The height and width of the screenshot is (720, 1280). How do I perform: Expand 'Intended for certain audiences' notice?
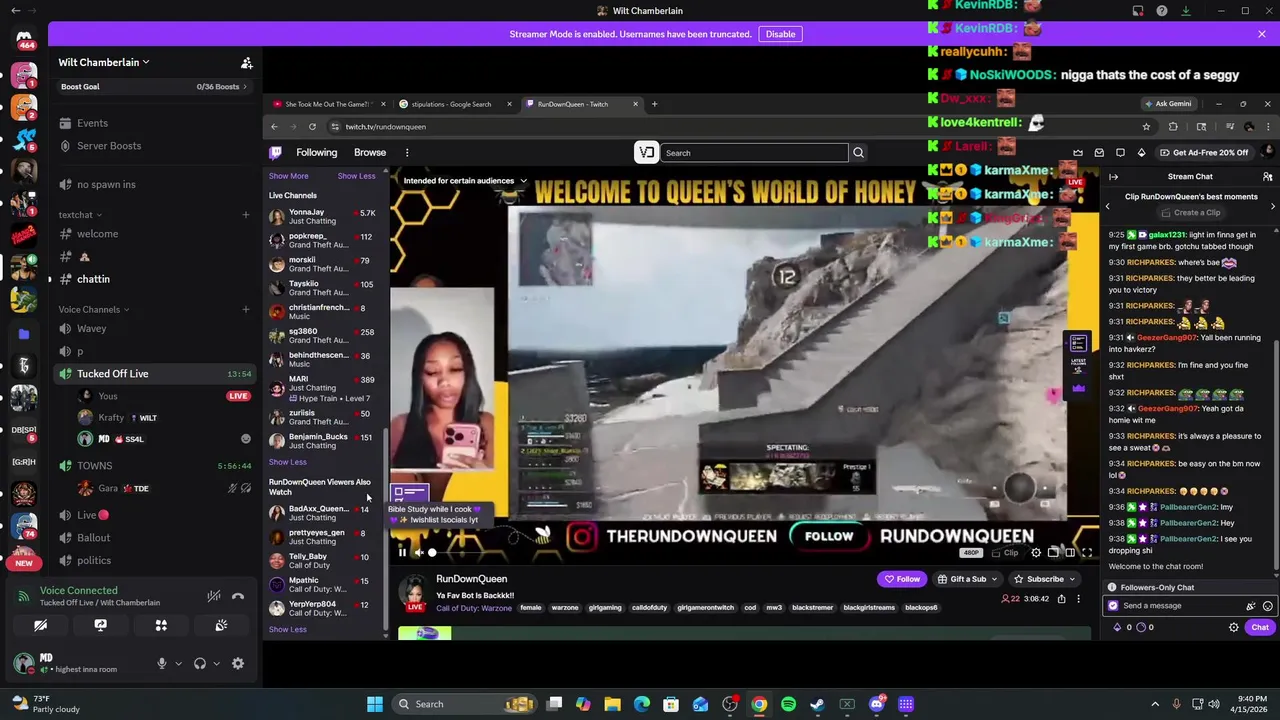coord(464,181)
